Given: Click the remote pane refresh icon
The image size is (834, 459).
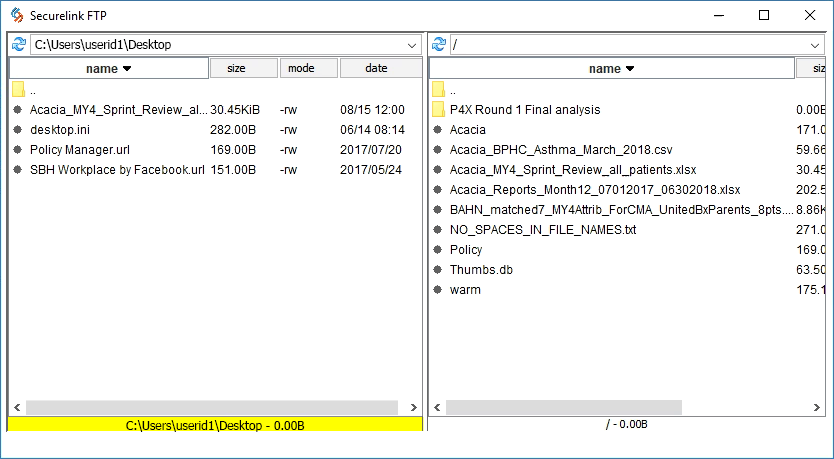Looking at the screenshot, I should point(438,44).
